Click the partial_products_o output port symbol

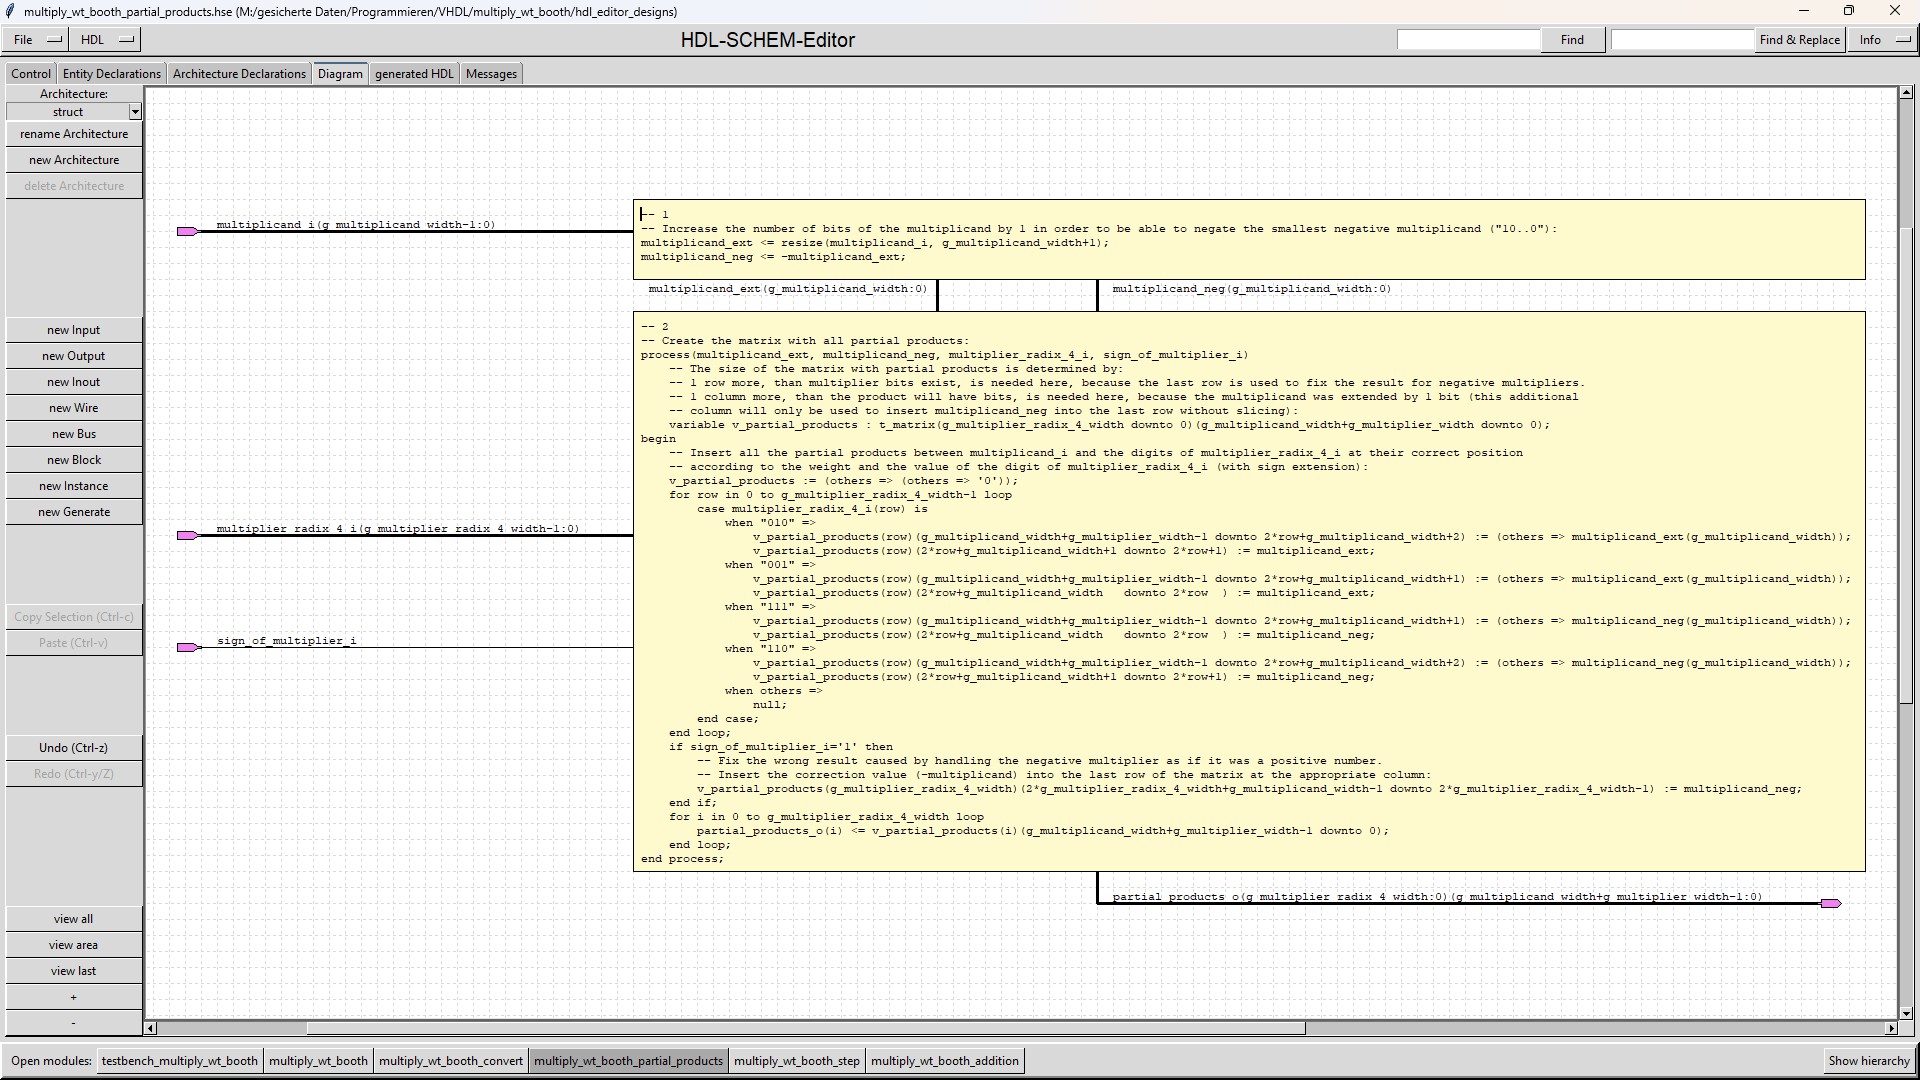coord(1830,904)
